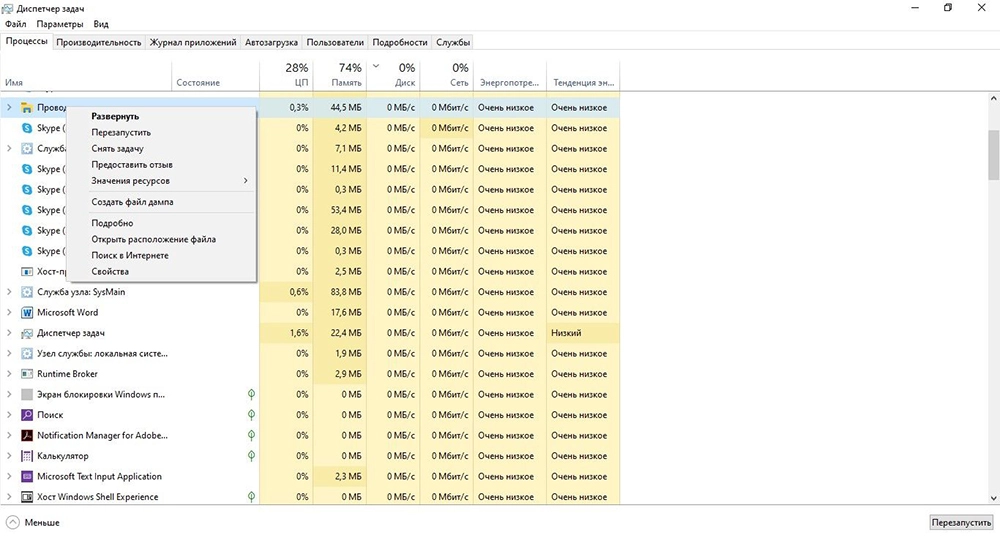Click the Runtime Broker process icon

27,374
